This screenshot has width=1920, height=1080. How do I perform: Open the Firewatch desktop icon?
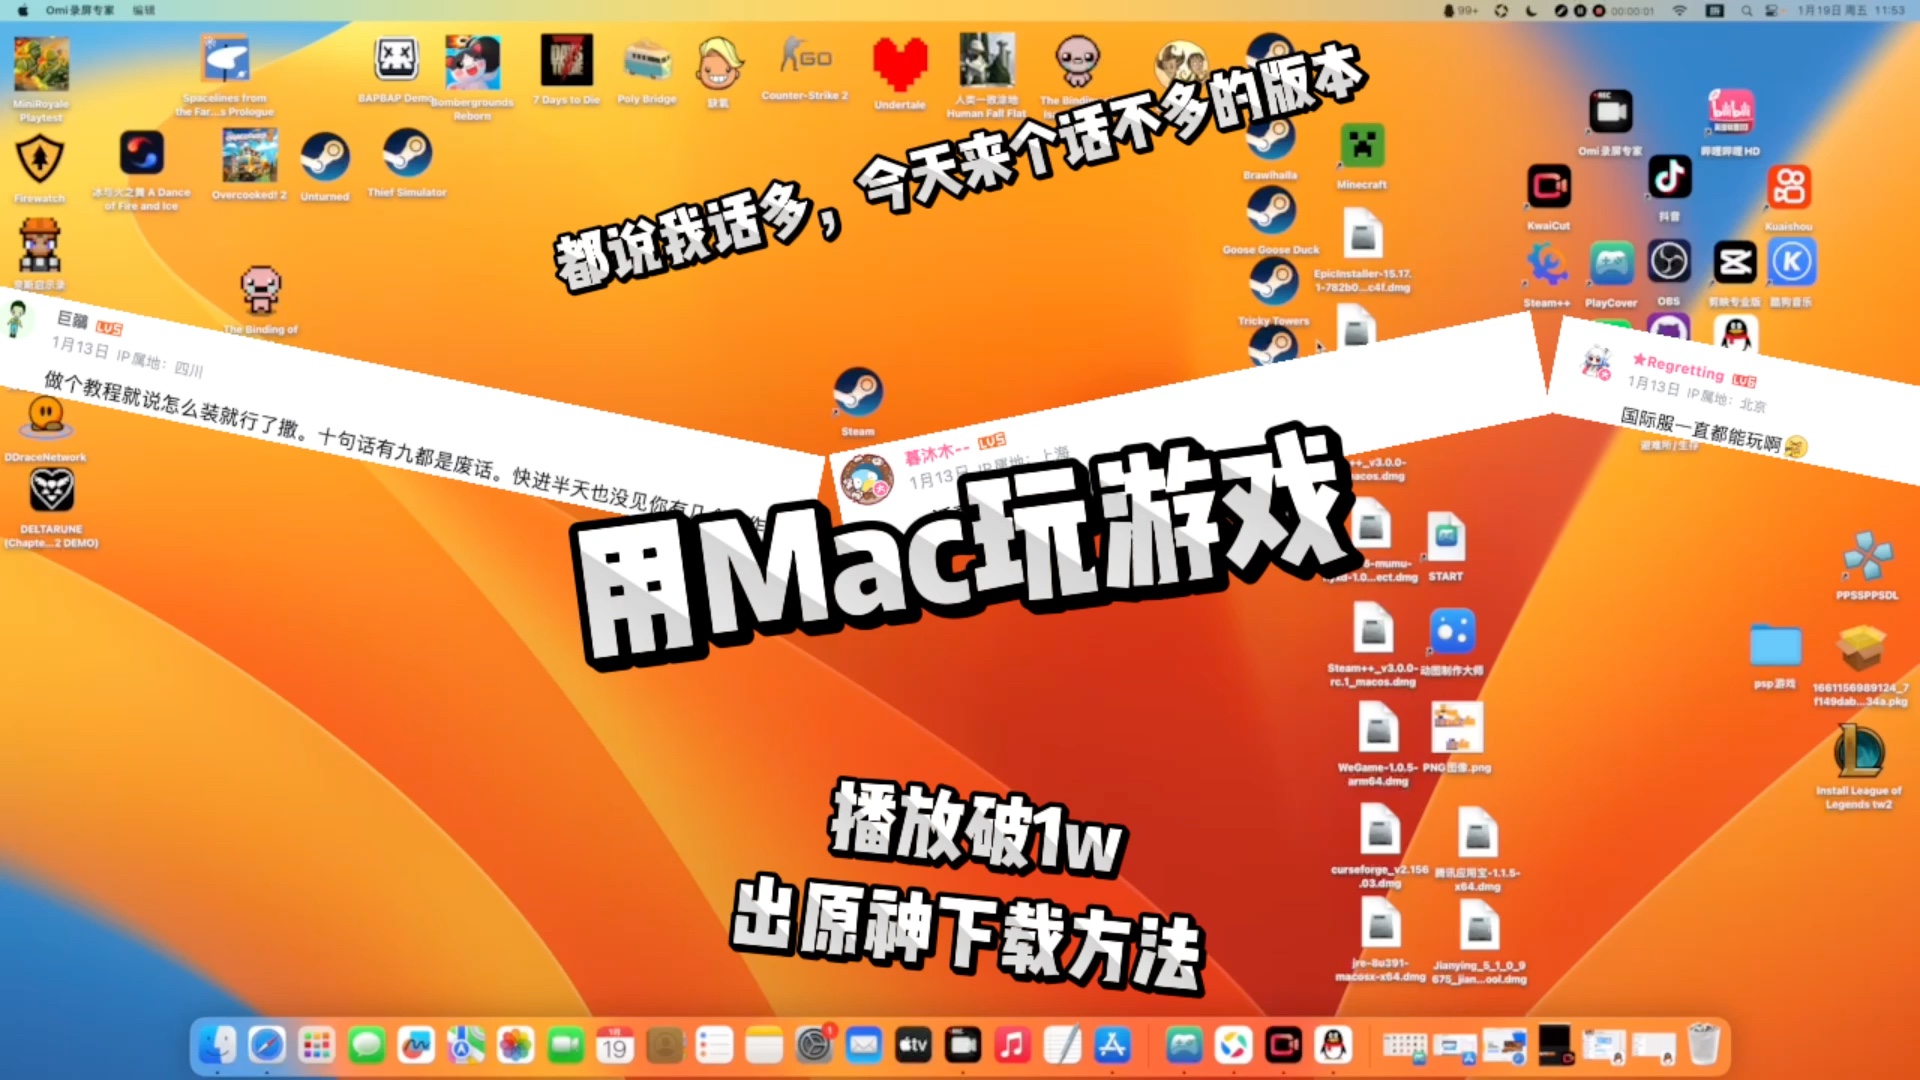40,160
